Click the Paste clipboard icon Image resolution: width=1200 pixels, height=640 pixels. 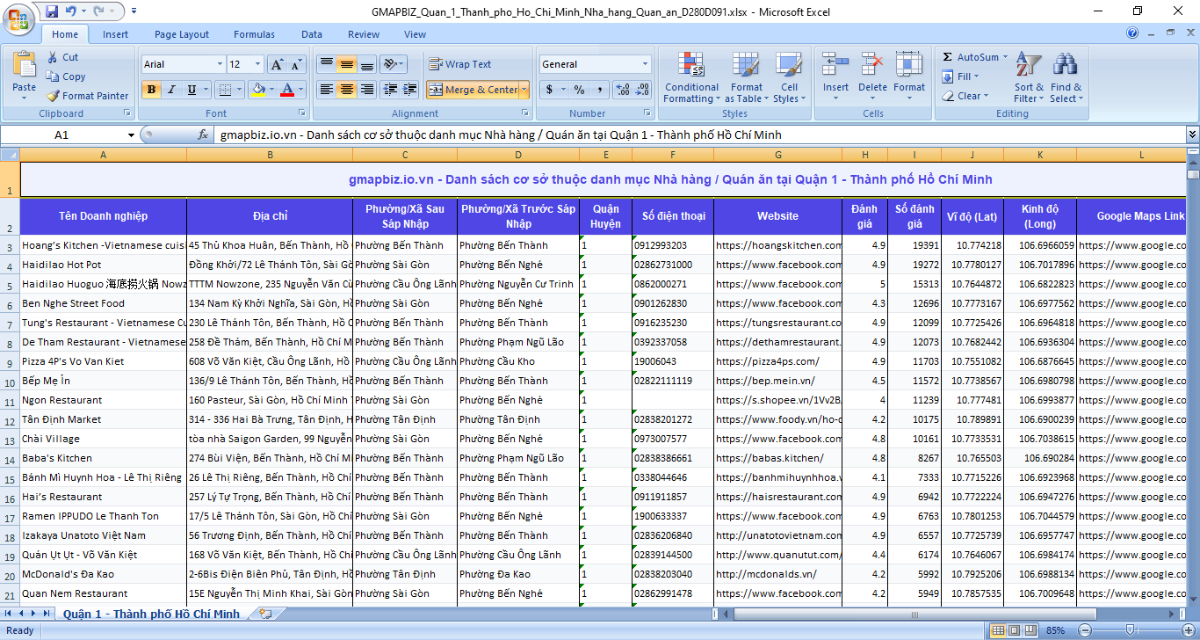coord(24,65)
